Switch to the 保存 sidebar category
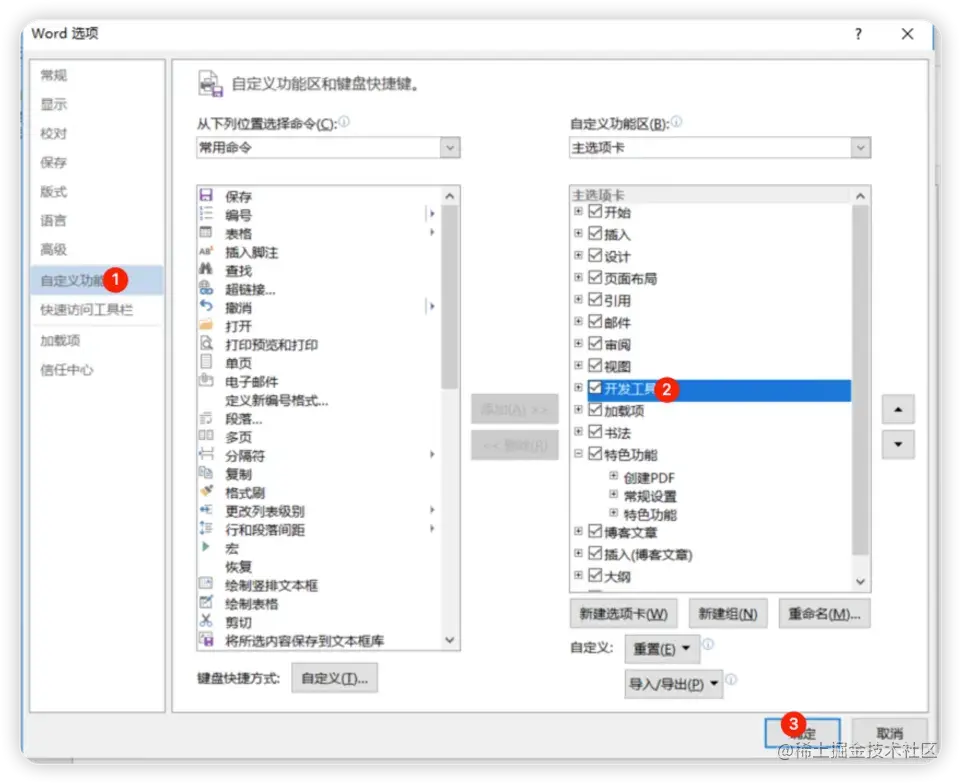 tap(54, 162)
